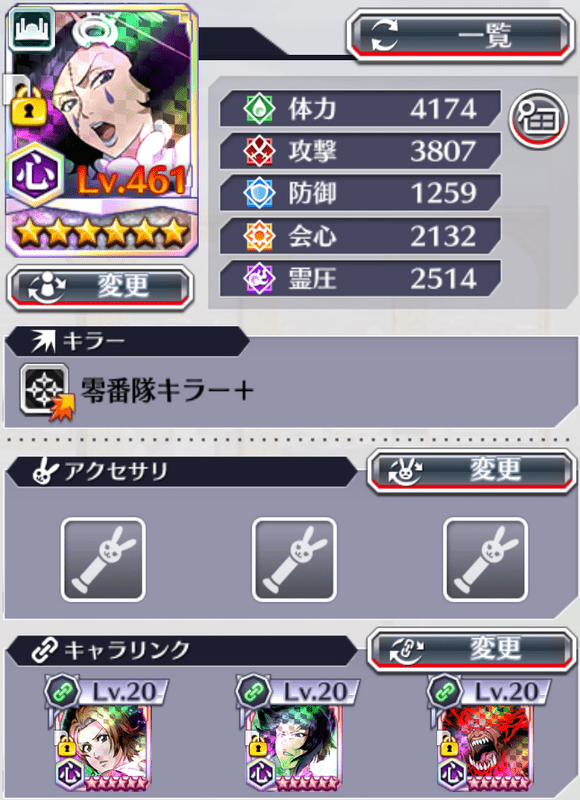The image size is (580, 800).
Task: Click the 体力 stamina green icon
Action: 259,108
